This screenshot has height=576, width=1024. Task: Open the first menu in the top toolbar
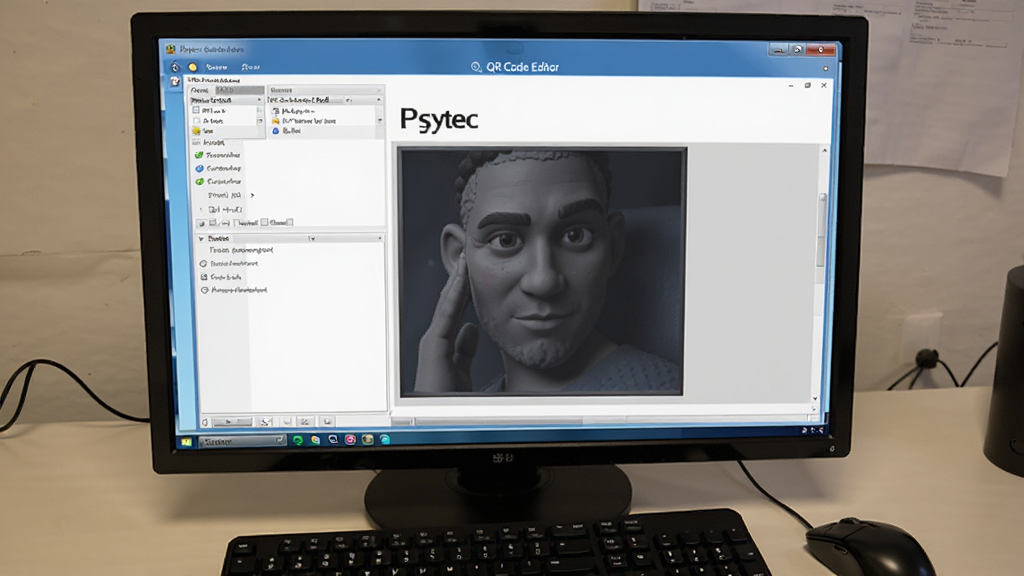tap(216, 67)
